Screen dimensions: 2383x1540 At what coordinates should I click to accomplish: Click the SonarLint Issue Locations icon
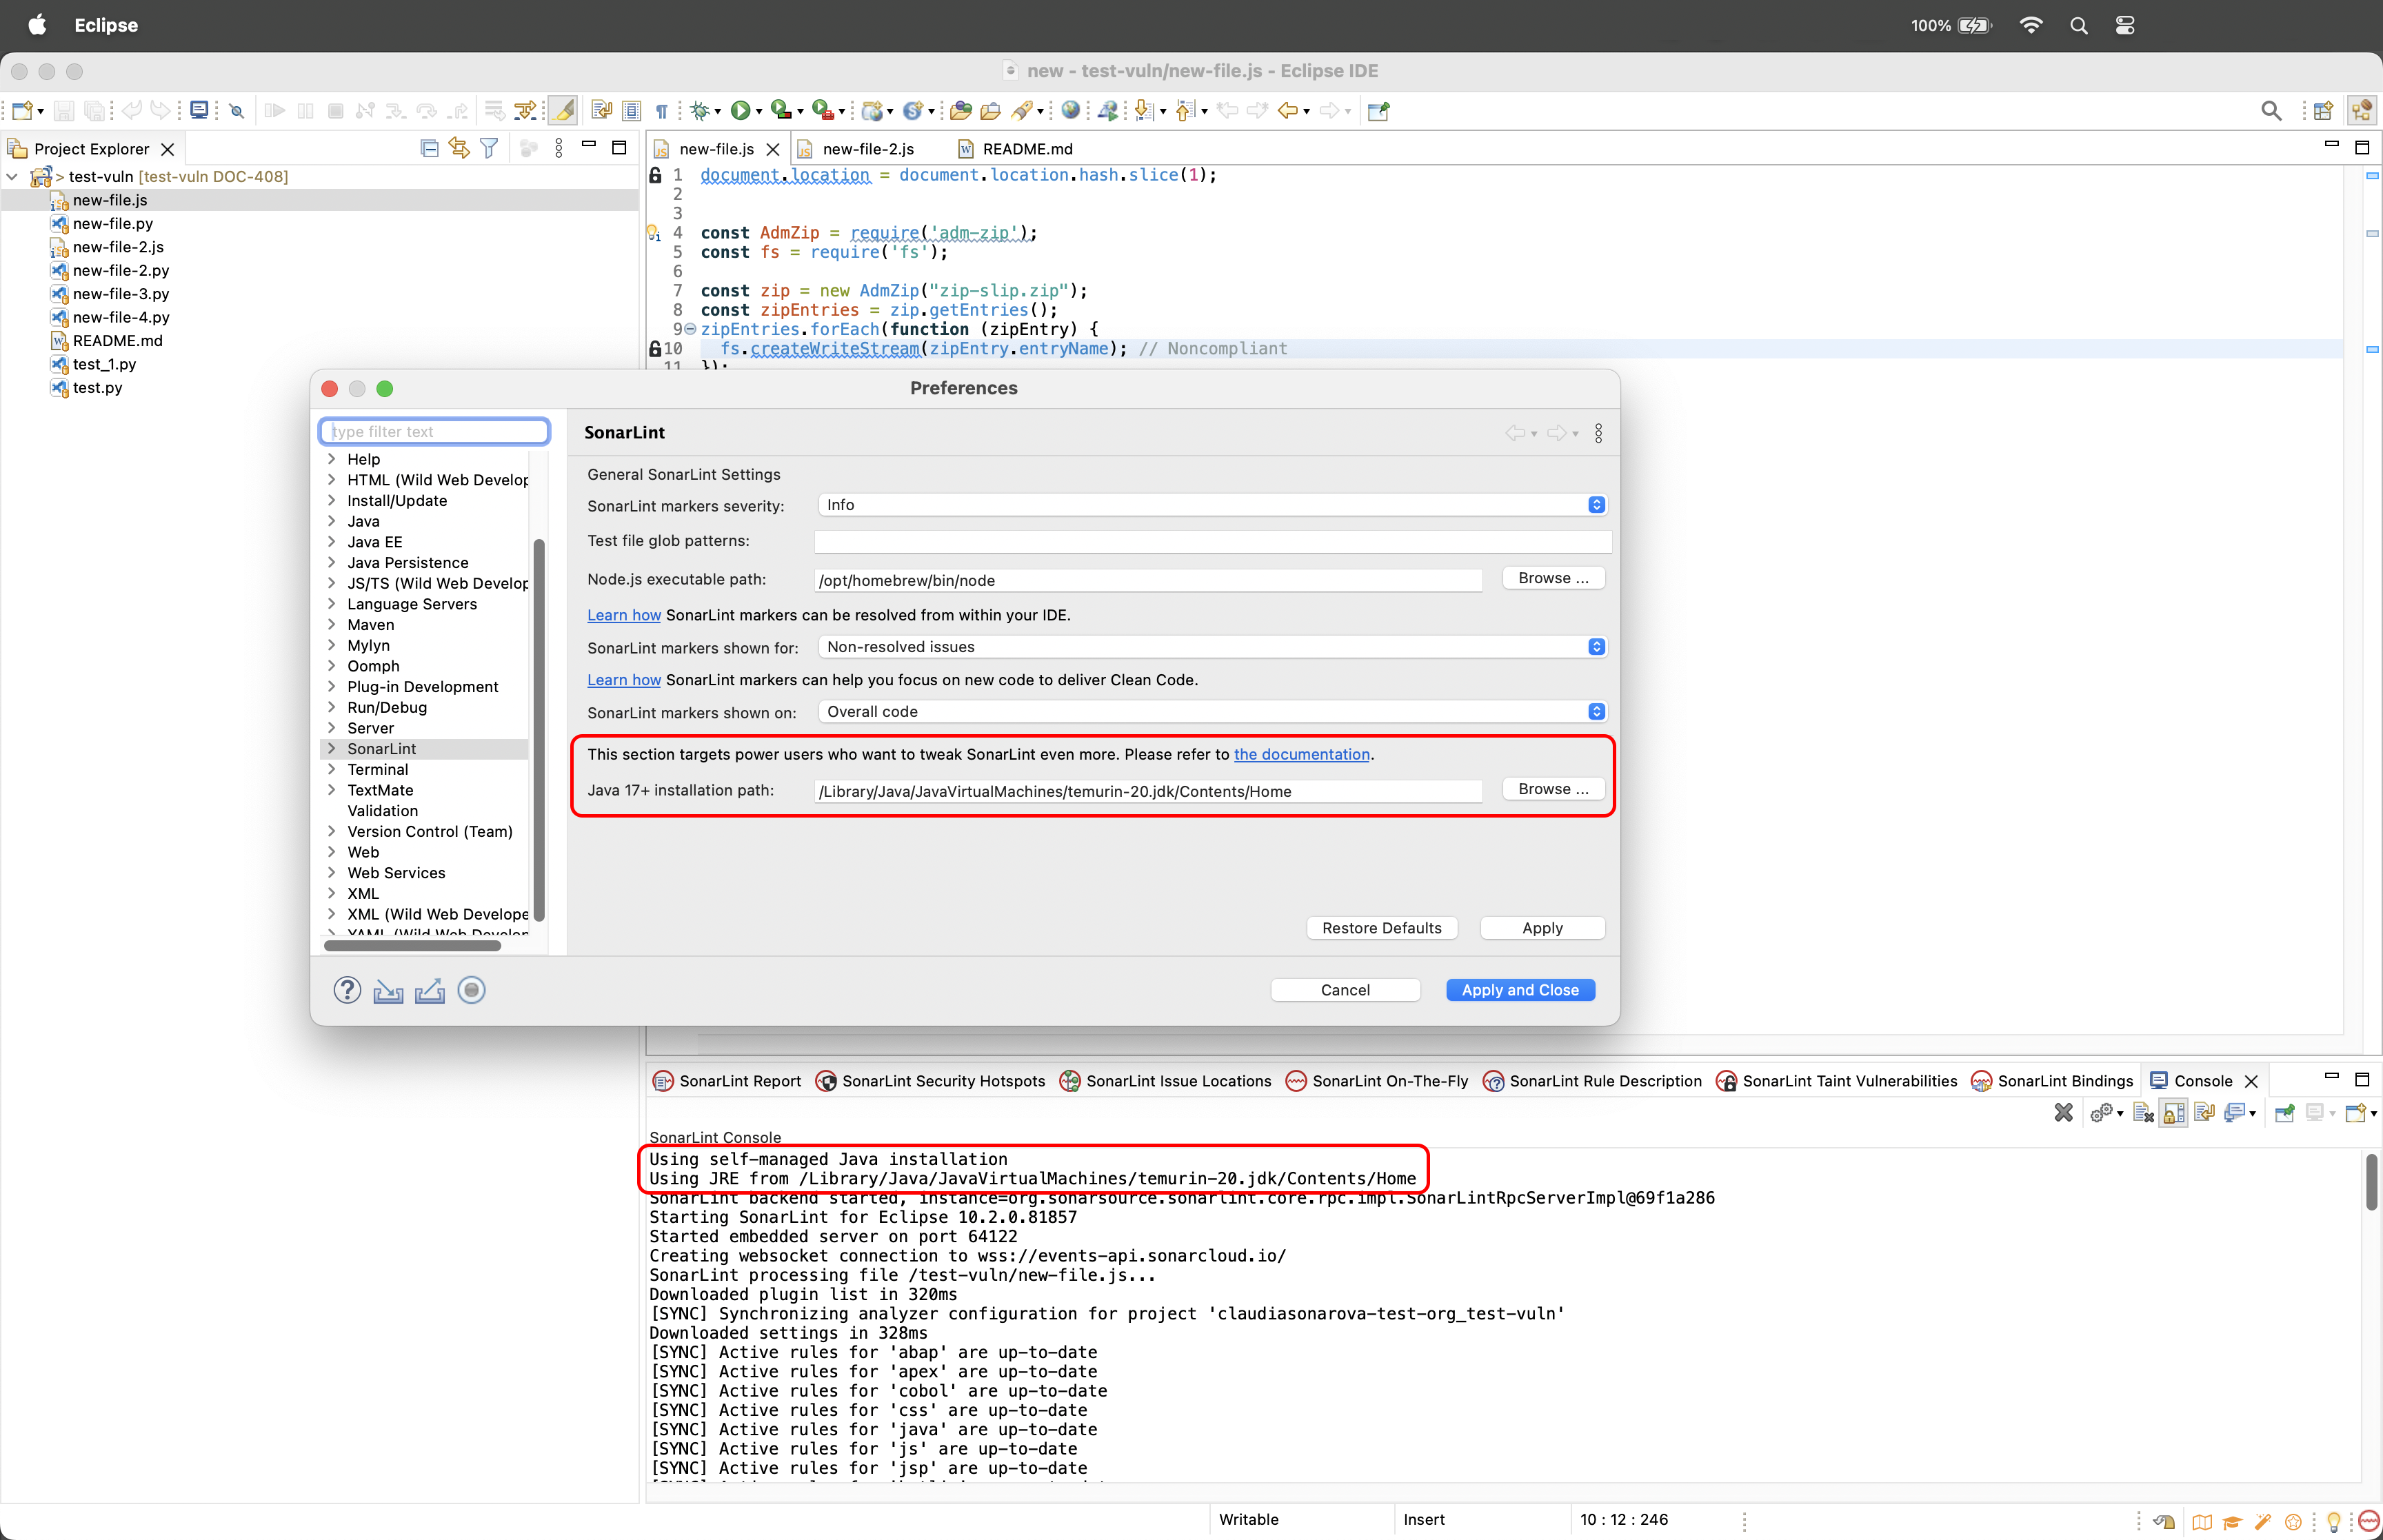coord(1070,1080)
